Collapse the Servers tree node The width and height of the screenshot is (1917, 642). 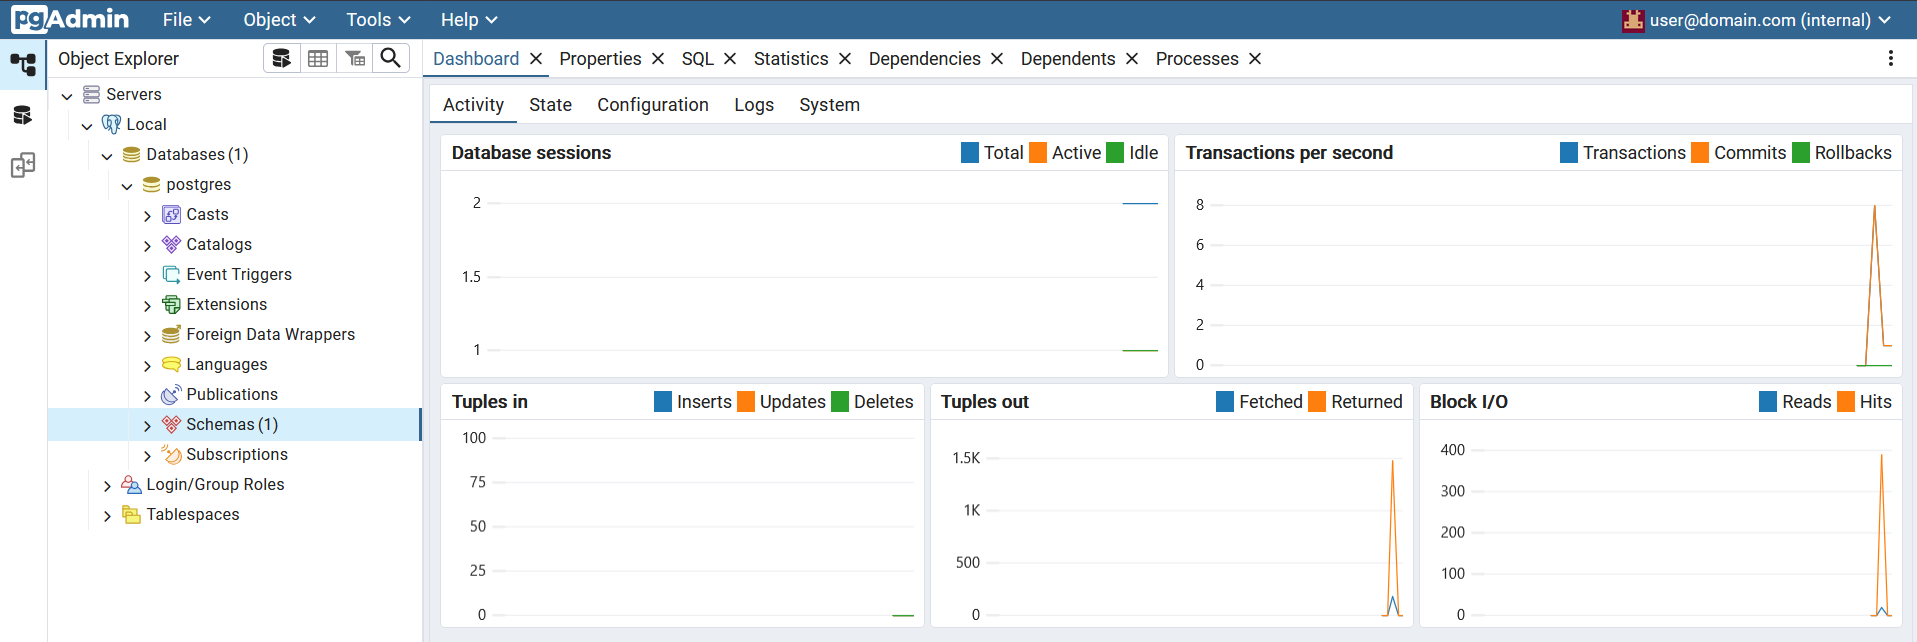[67, 95]
